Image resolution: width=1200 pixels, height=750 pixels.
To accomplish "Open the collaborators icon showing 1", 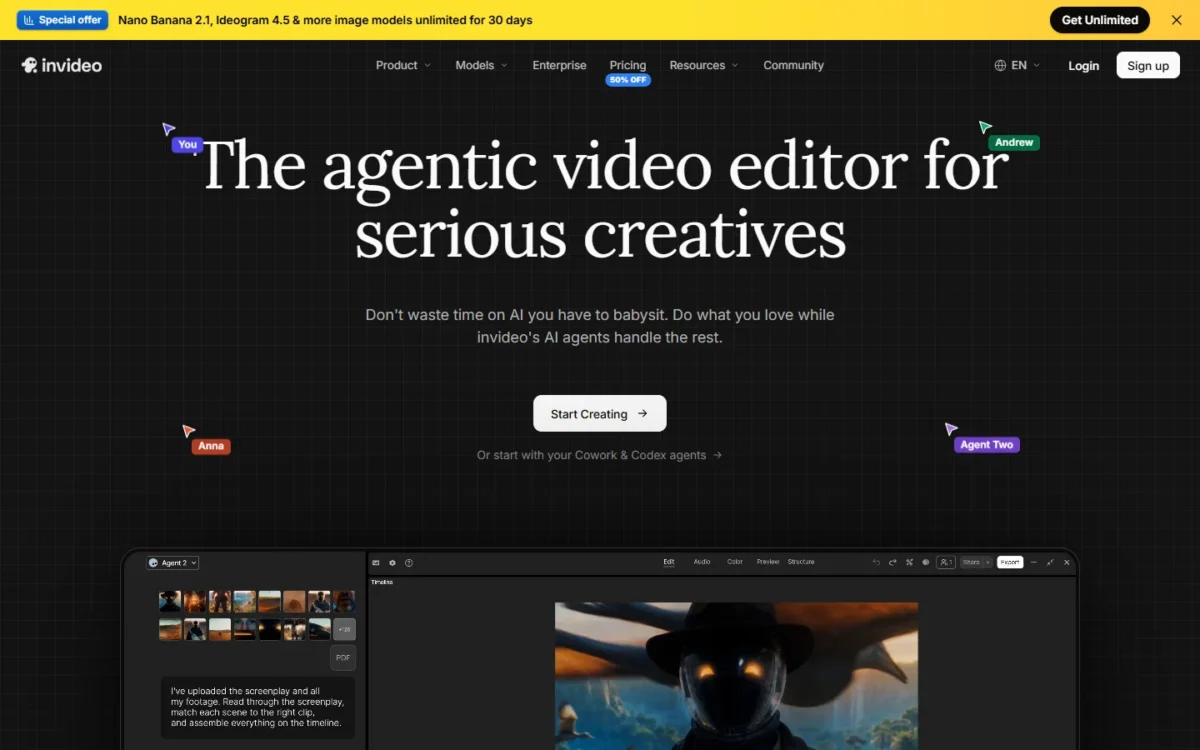I will click(x=946, y=563).
